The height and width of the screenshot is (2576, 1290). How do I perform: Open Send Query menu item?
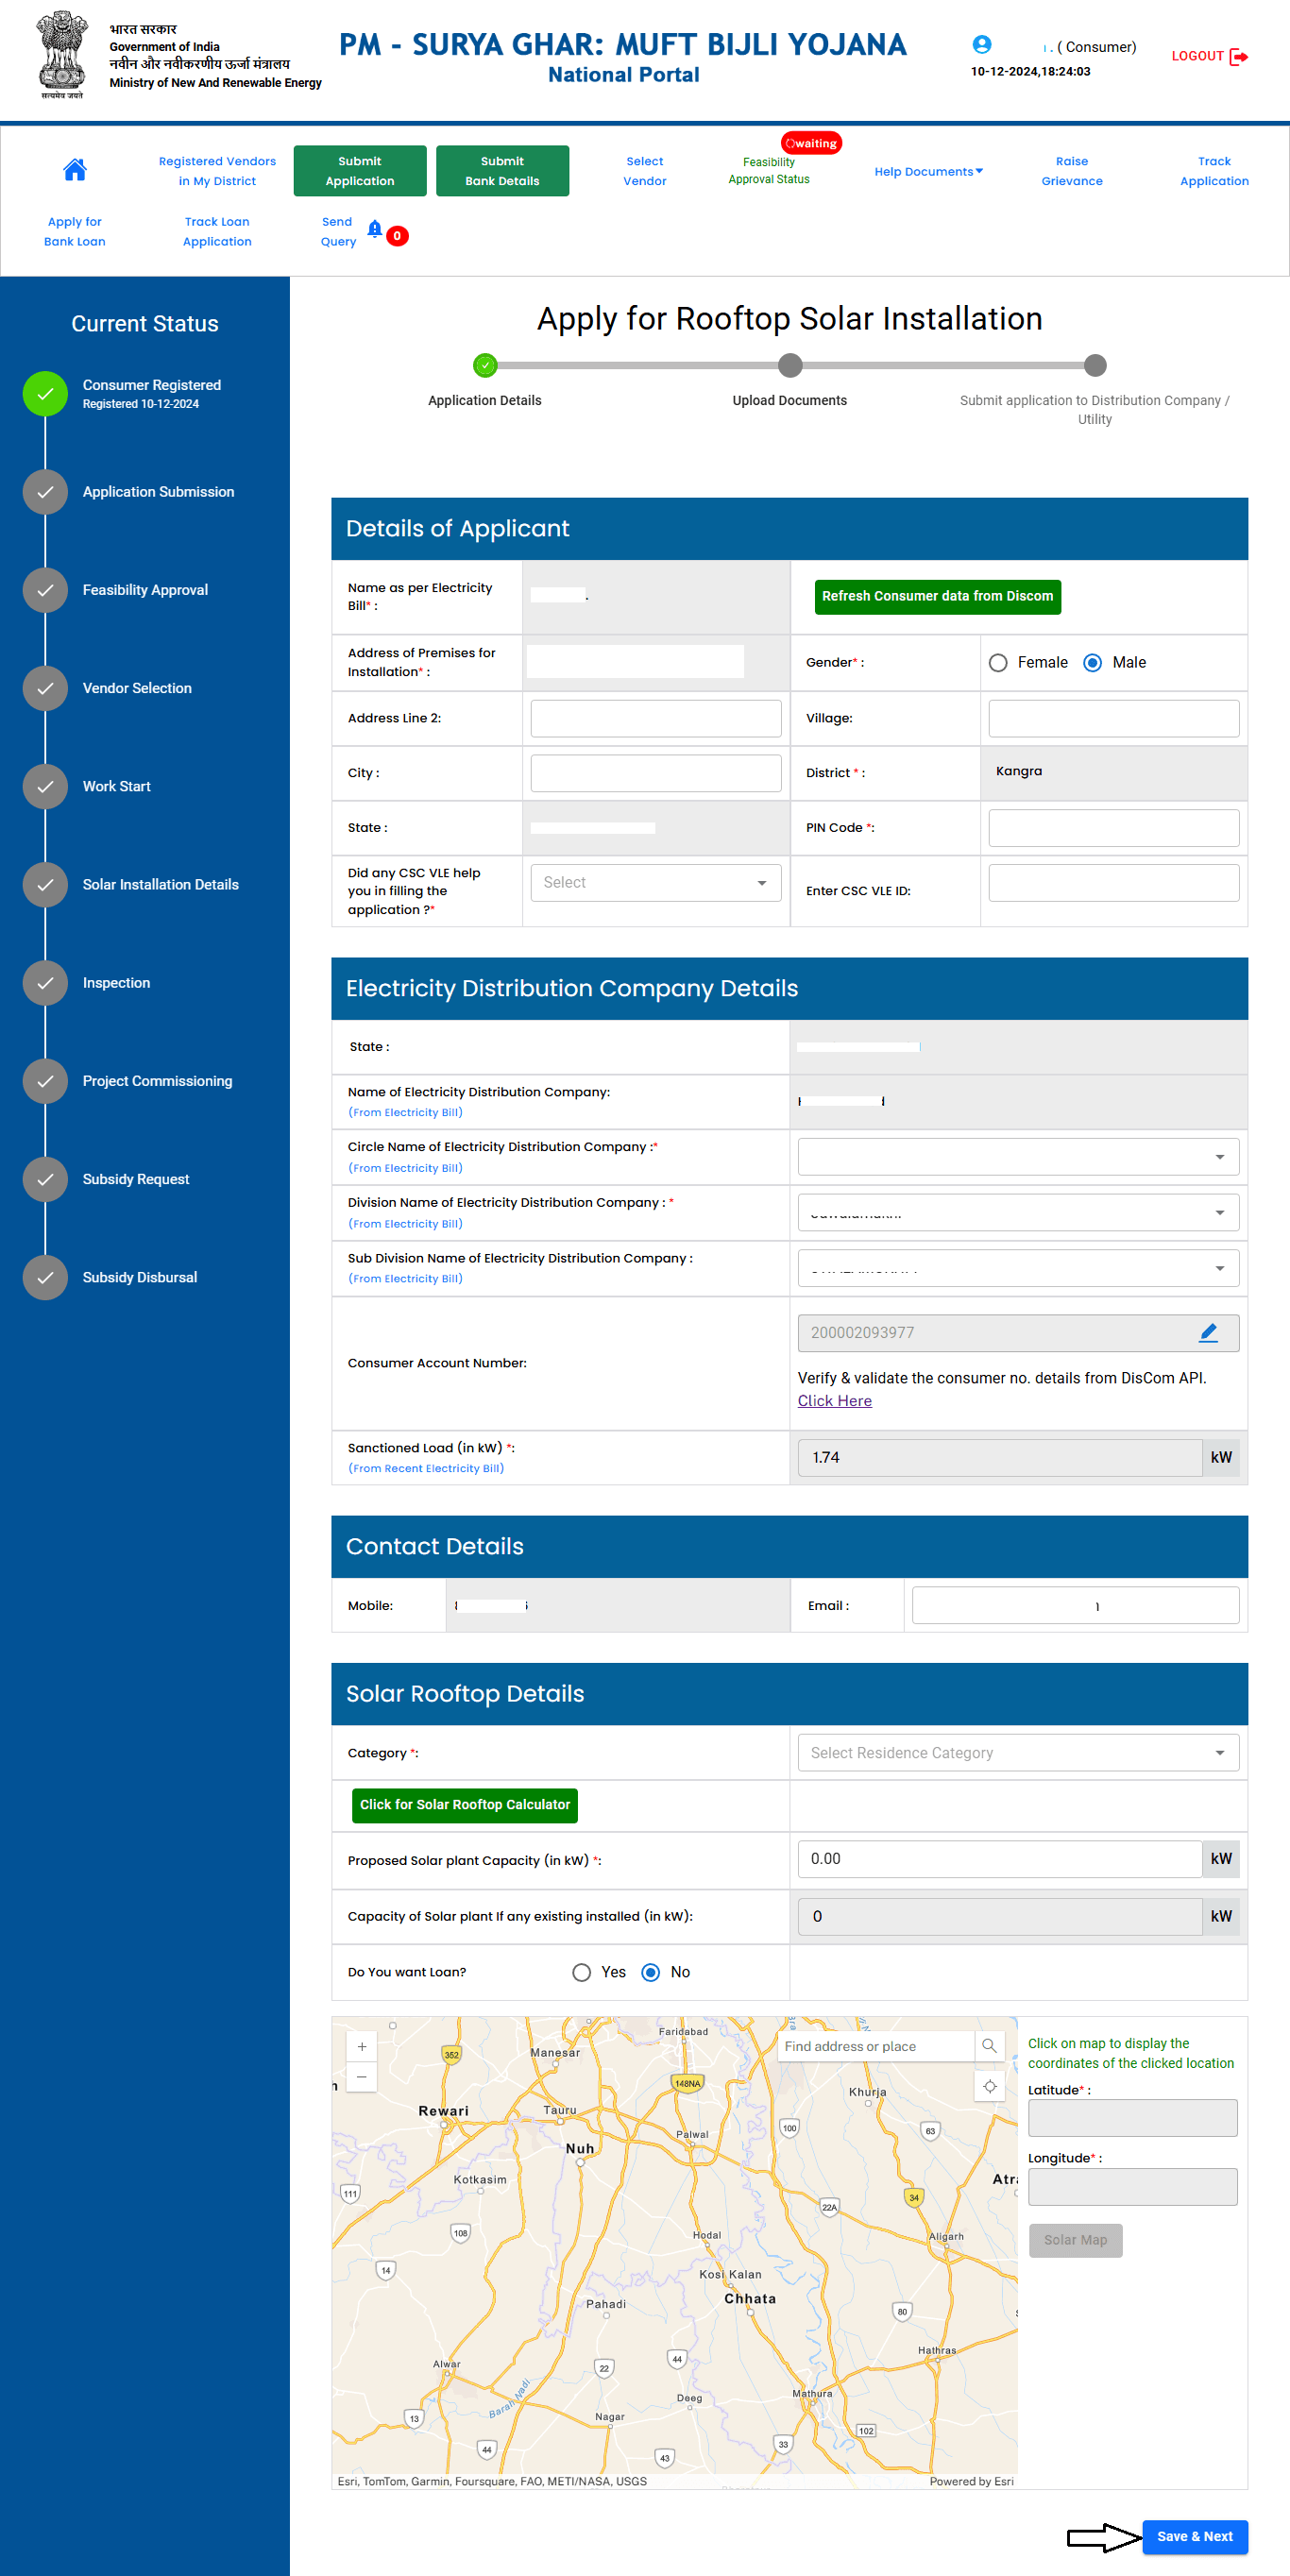point(338,232)
